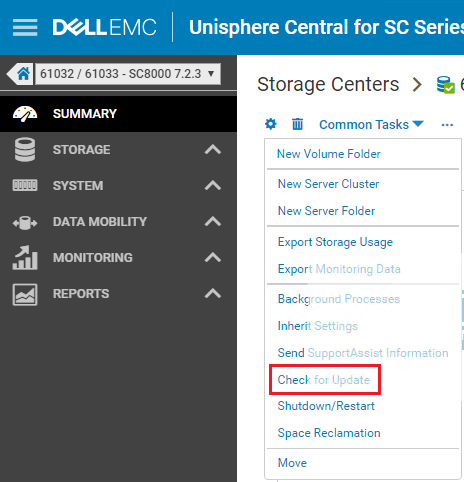
Task: Choose Export Storage Usage from menu
Action: click(335, 242)
